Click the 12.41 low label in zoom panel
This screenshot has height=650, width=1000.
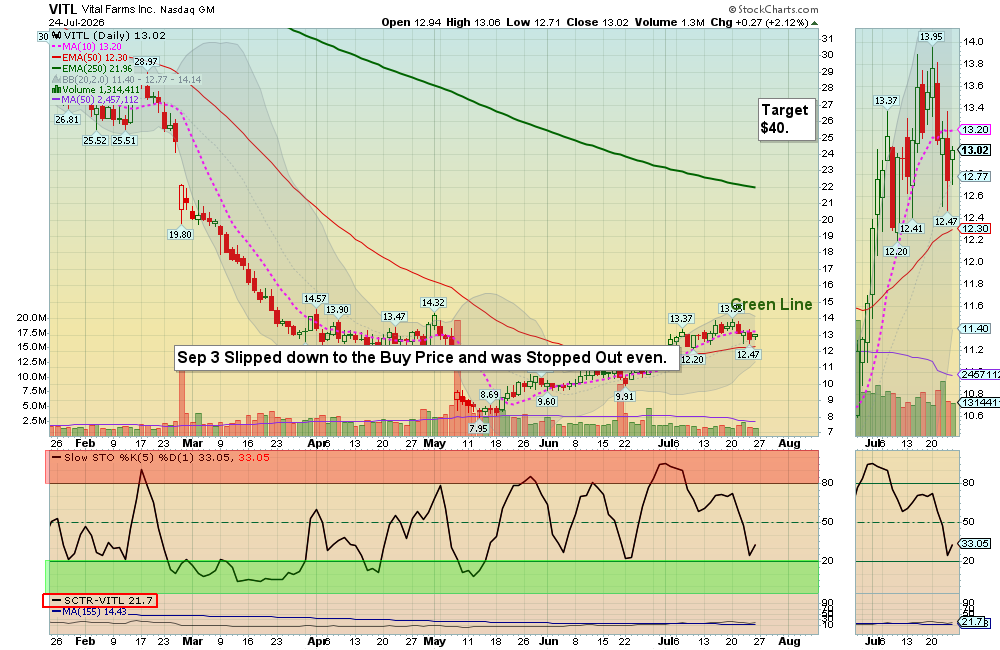point(911,229)
